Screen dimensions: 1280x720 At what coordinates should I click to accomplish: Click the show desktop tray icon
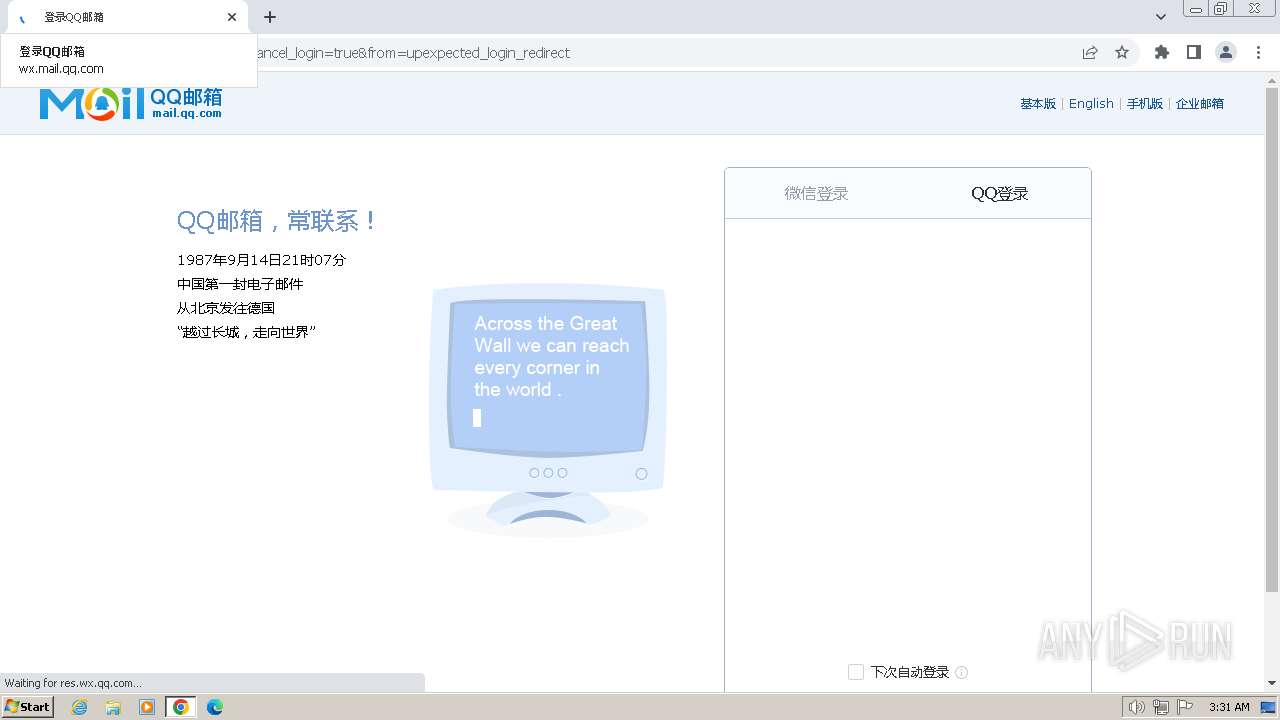point(1268,707)
